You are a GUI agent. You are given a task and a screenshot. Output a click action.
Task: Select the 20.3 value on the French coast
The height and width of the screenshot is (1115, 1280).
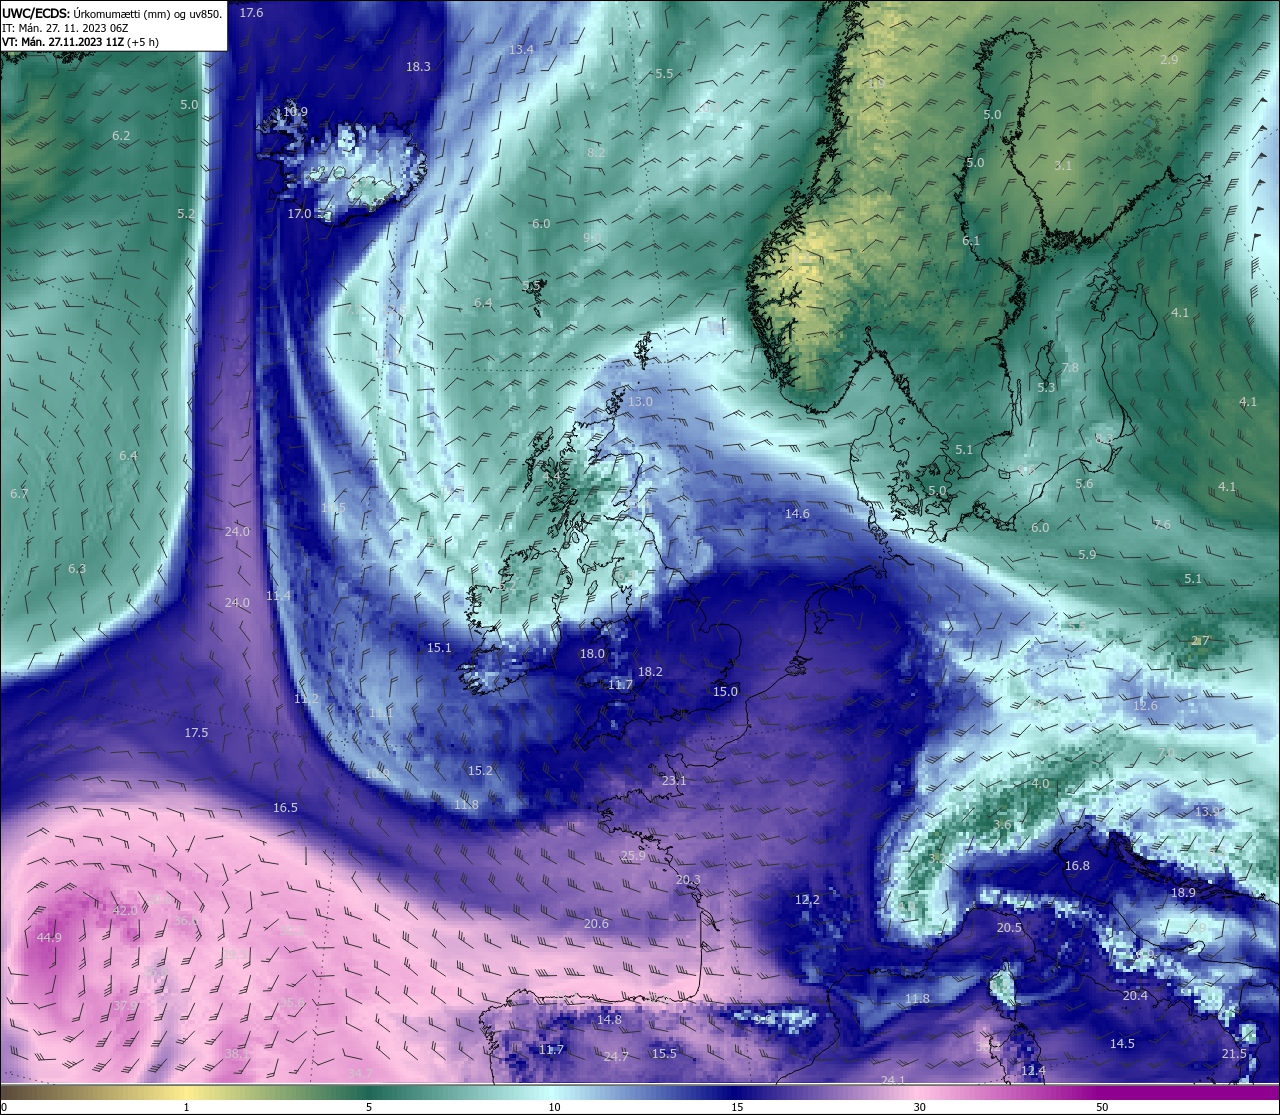pos(688,880)
